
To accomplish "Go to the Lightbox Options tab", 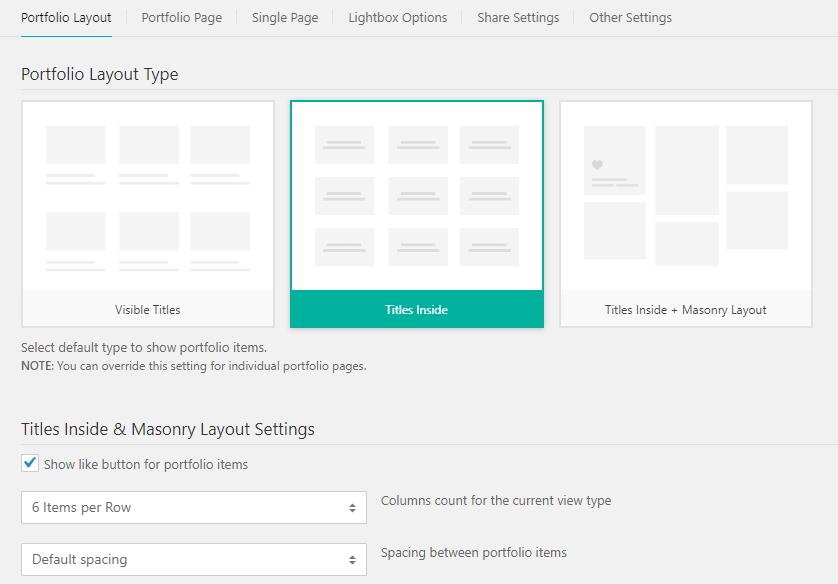I will [397, 18].
